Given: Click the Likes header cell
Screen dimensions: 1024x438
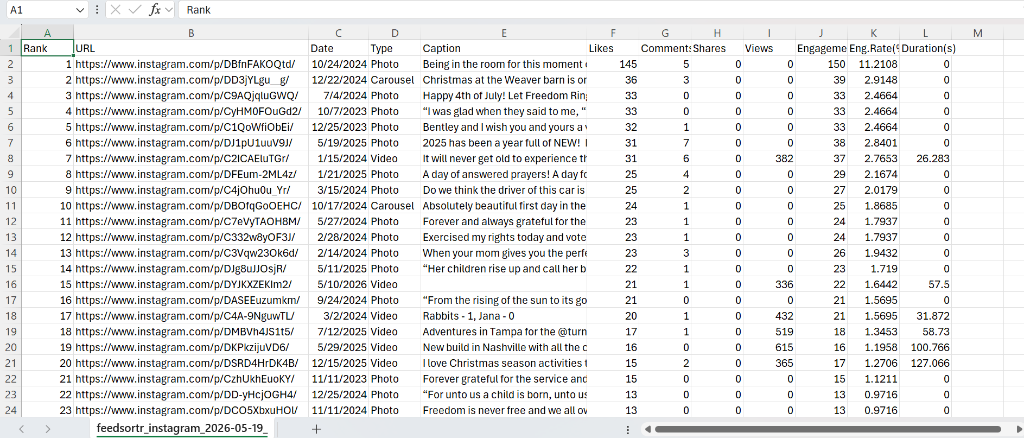Looking at the screenshot, I should 613,48.
